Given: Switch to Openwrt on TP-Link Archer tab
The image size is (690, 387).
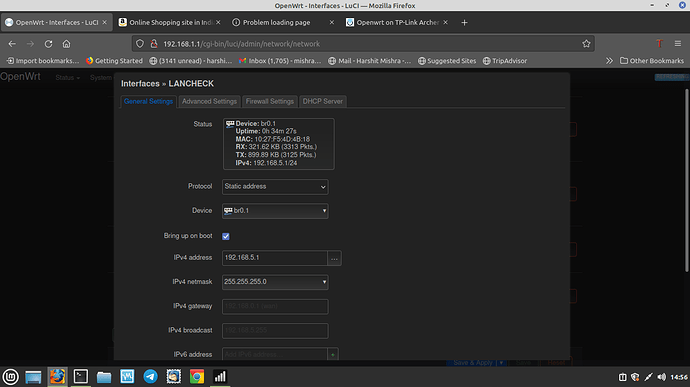Looking at the screenshot, I should click(x=398, y=22).
